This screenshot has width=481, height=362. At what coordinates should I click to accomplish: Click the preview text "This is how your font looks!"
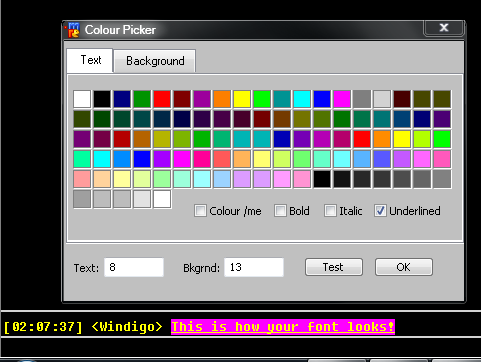283,327
